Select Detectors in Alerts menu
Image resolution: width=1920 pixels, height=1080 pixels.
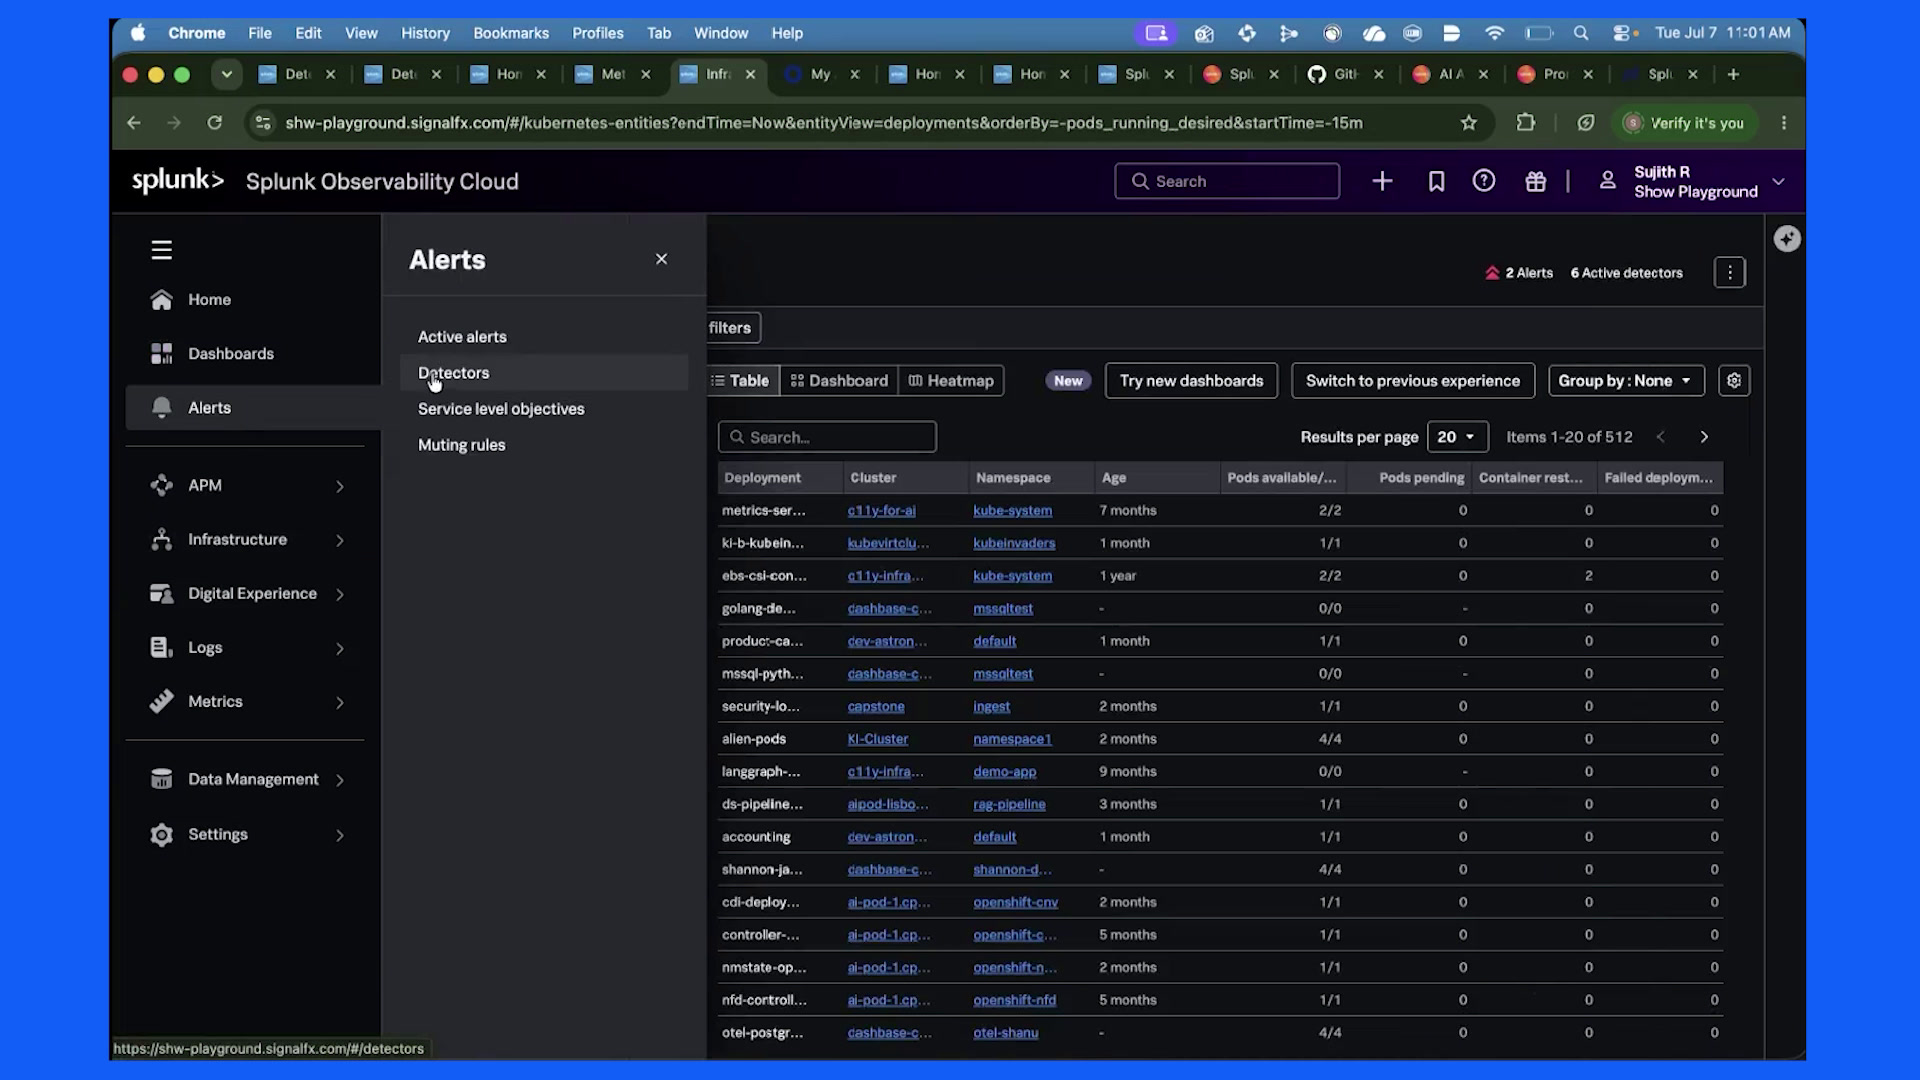click(x=454, y=373)
